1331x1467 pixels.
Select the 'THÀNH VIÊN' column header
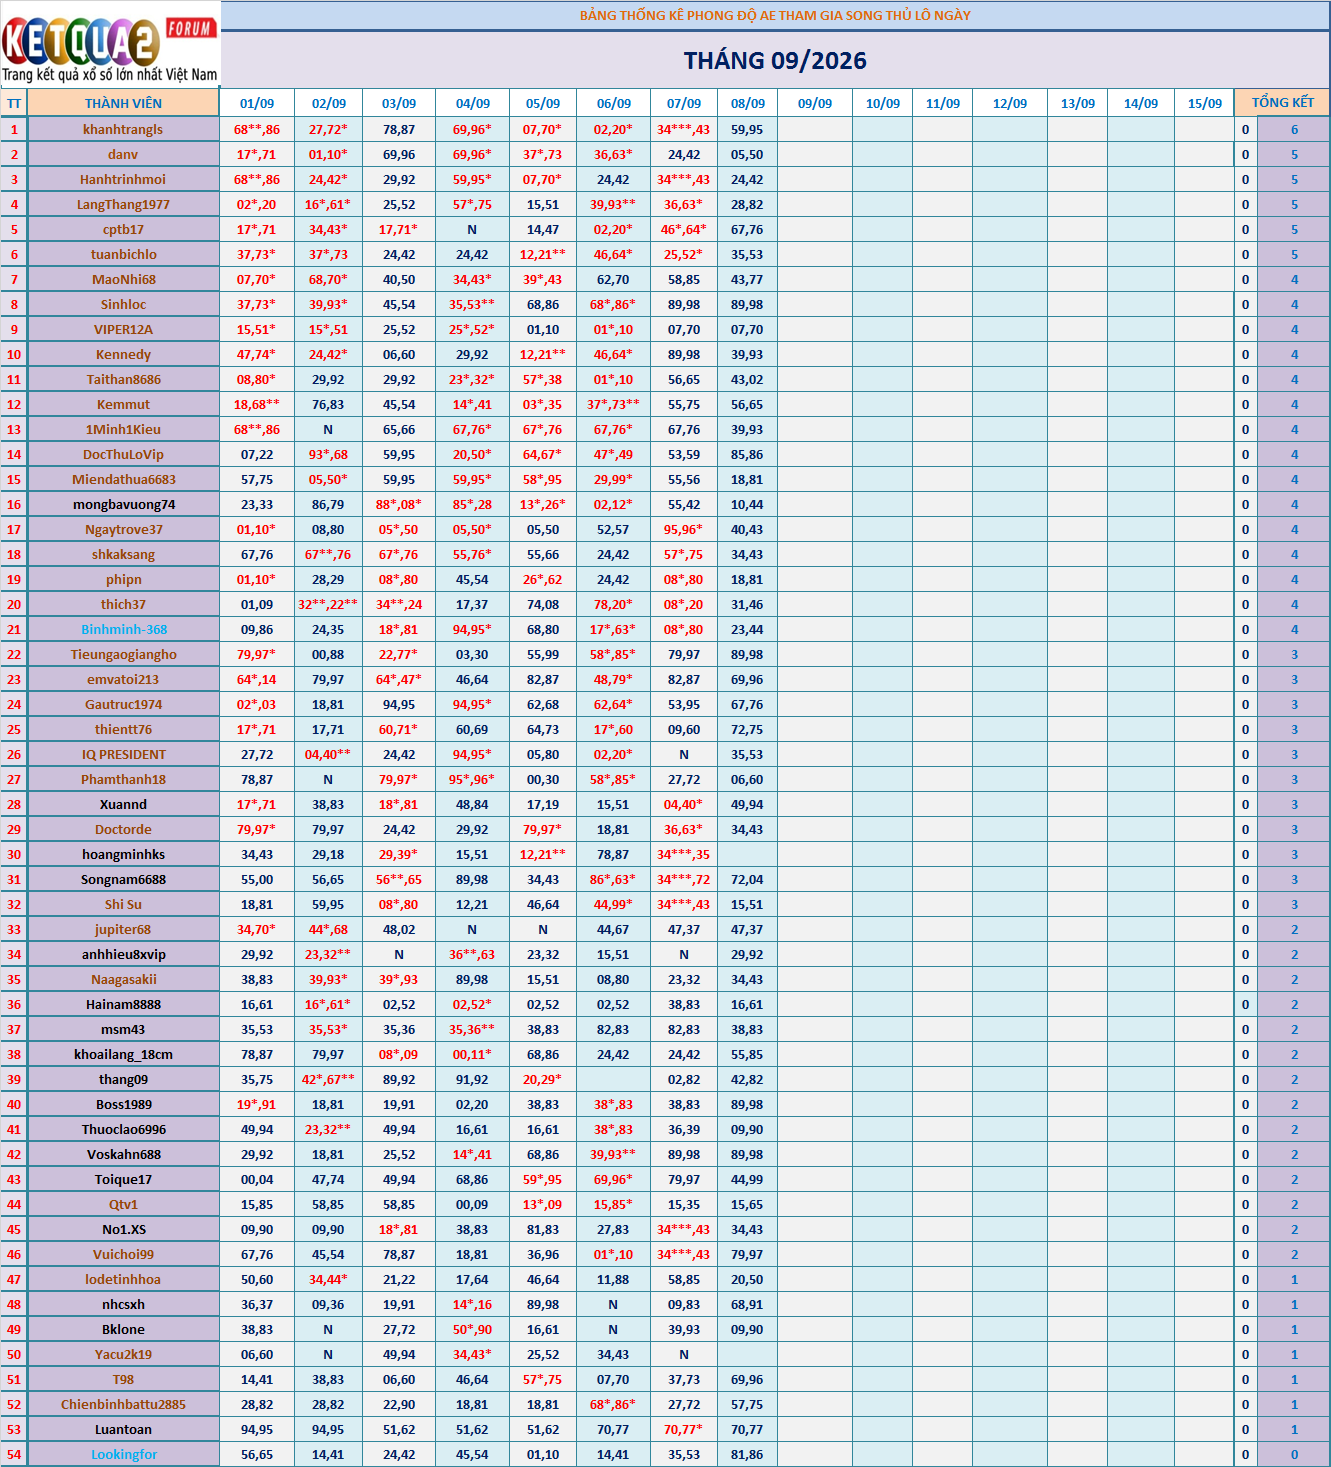point(123,103)
